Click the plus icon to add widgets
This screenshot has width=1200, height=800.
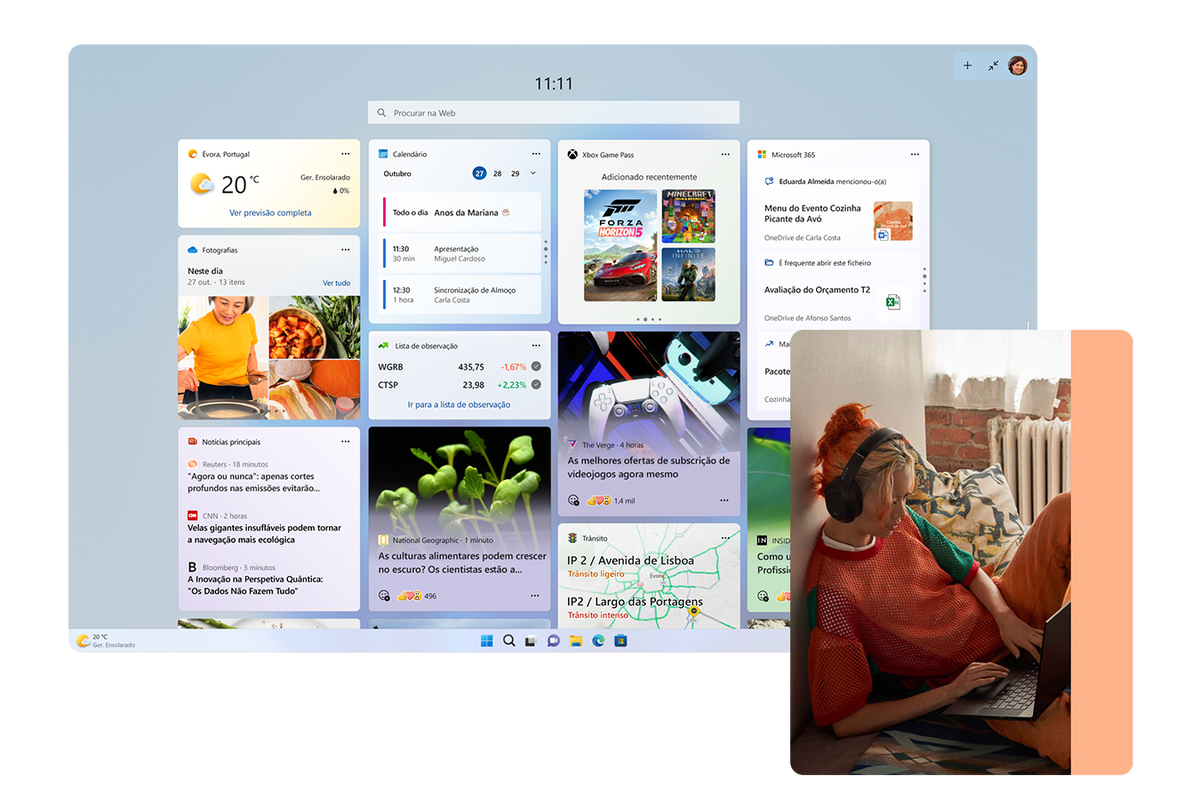click(x=967, y=66)
